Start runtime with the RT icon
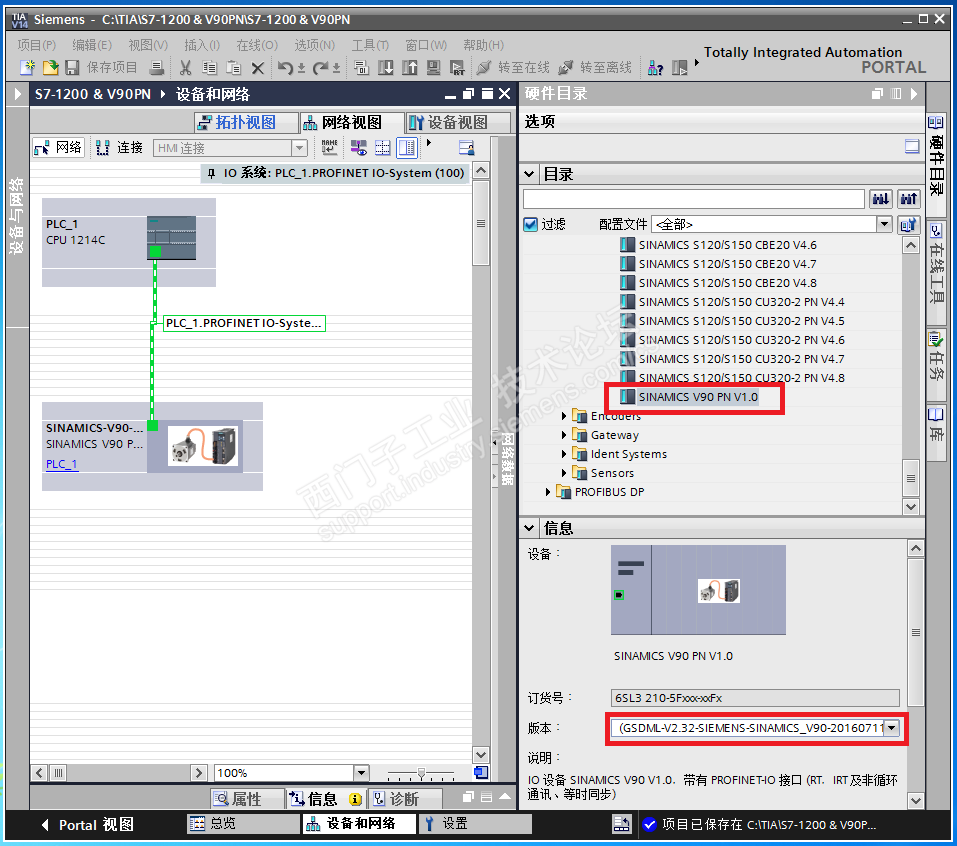Screen dimensions: 957x846 (x=457, y=68)
